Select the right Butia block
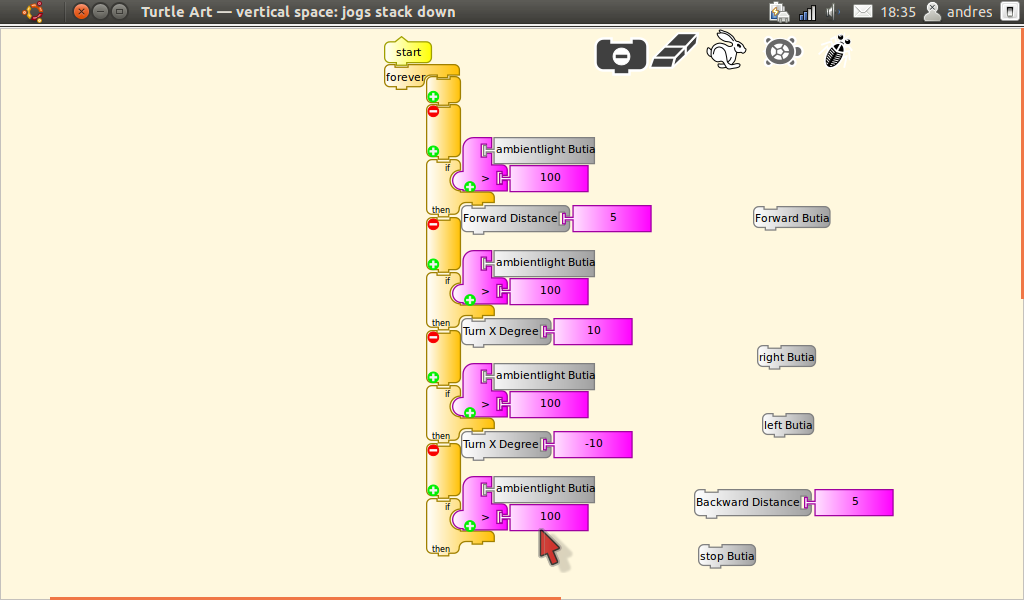1024x600 pixels. click(x=786, y=357)
